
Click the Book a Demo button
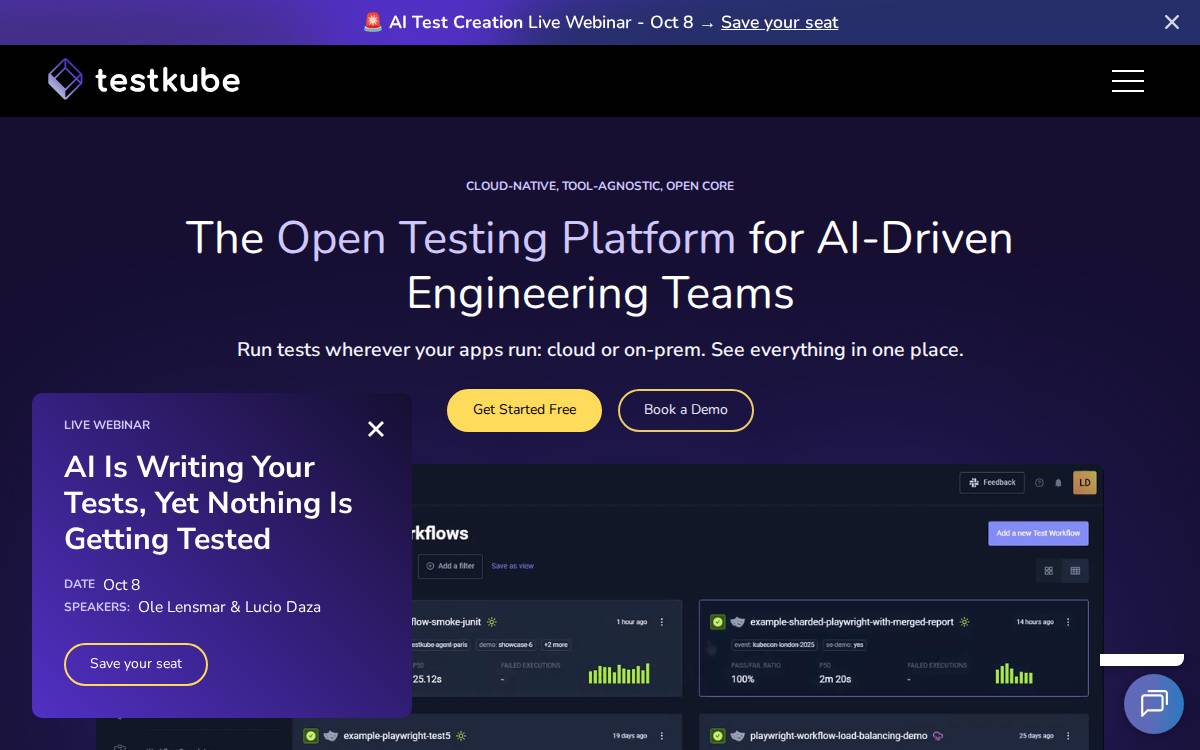[x=685, y=410]
